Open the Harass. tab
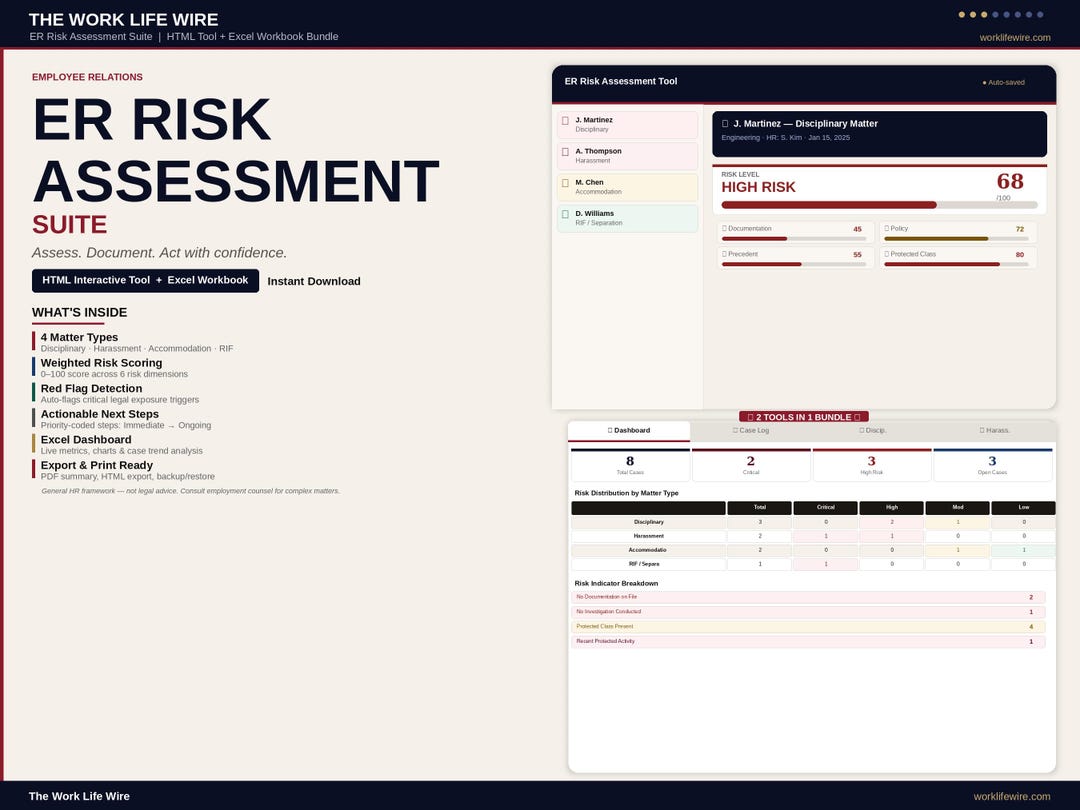The height and width of the screenshot is (810, 1080). pyautogui.click(x=995, y=430)
